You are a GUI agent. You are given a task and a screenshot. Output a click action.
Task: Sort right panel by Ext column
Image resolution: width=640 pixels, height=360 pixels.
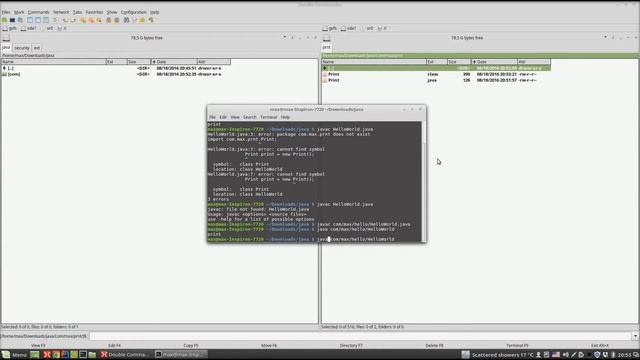pos(436,62)
